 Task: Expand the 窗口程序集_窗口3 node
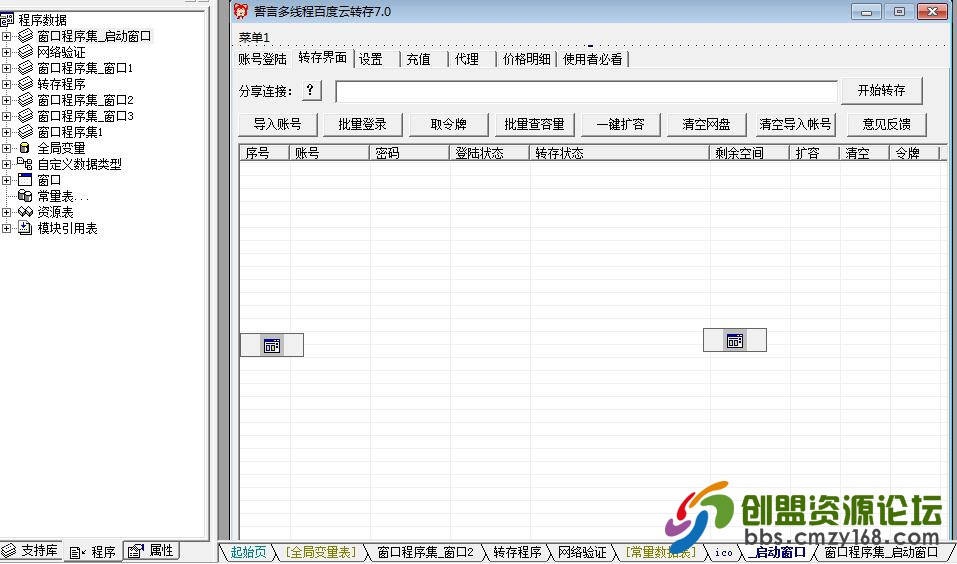(x=6, y=116)
